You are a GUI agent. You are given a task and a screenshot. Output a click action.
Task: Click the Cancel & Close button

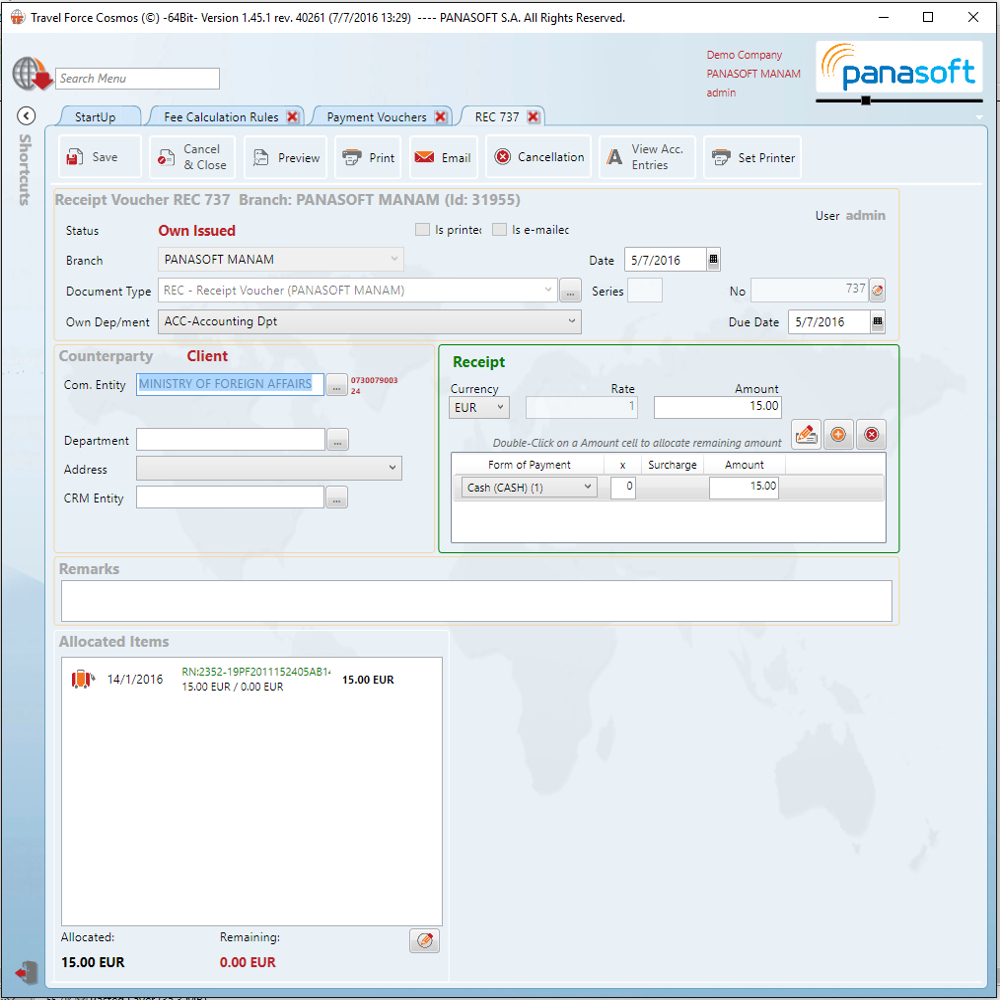pos(193,157)
